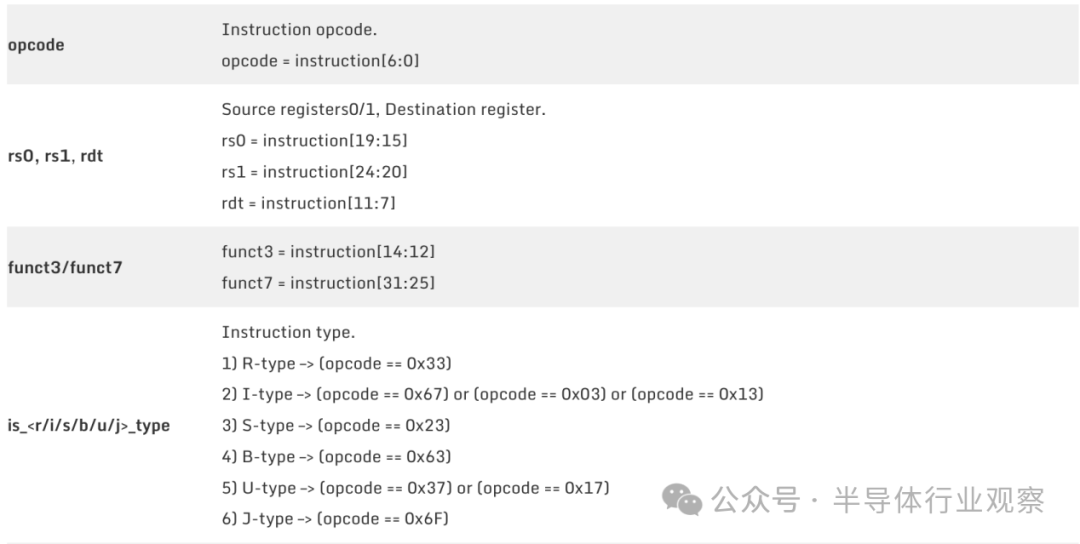1080x544 pixels.
Task: Click the I-type opcode definition line
Action: (492, 394)
